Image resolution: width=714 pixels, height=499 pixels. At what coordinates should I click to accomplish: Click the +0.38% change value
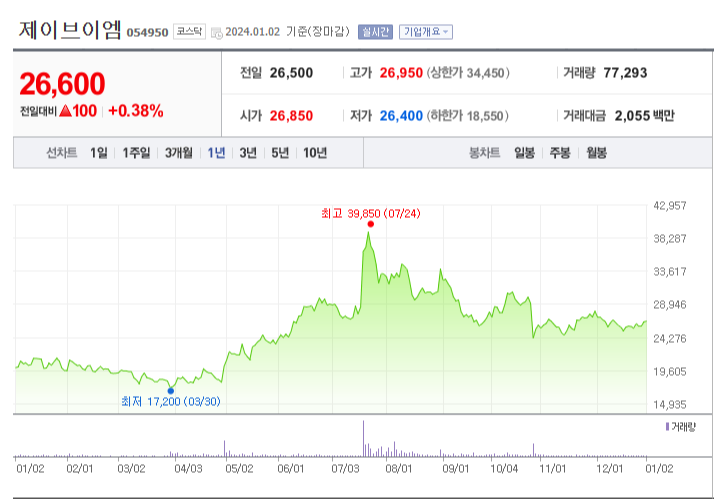[136, 111]
